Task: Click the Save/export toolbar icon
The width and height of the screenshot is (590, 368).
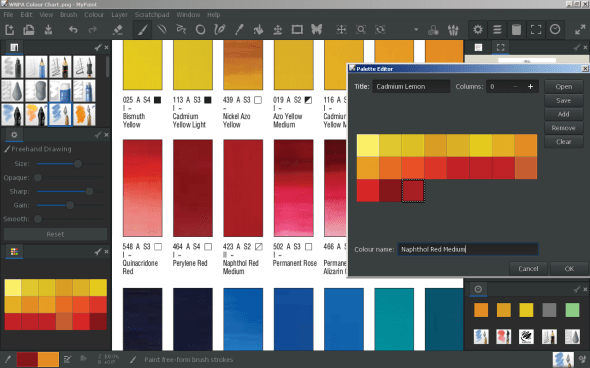Action: click(48, 30)
